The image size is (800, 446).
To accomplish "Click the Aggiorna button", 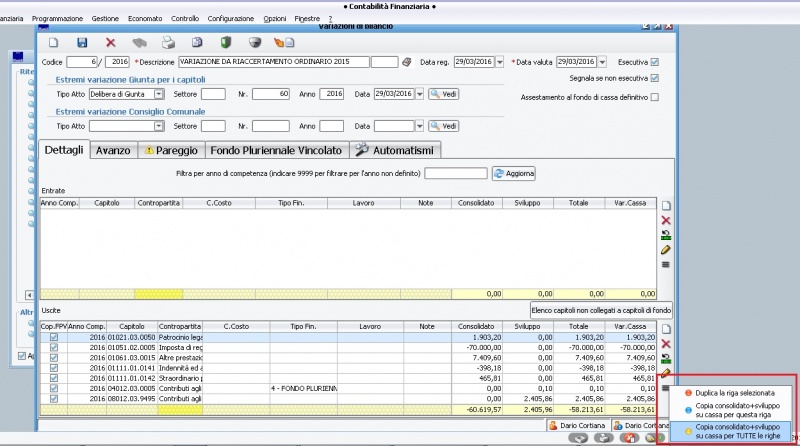I will tap(515, 174).
